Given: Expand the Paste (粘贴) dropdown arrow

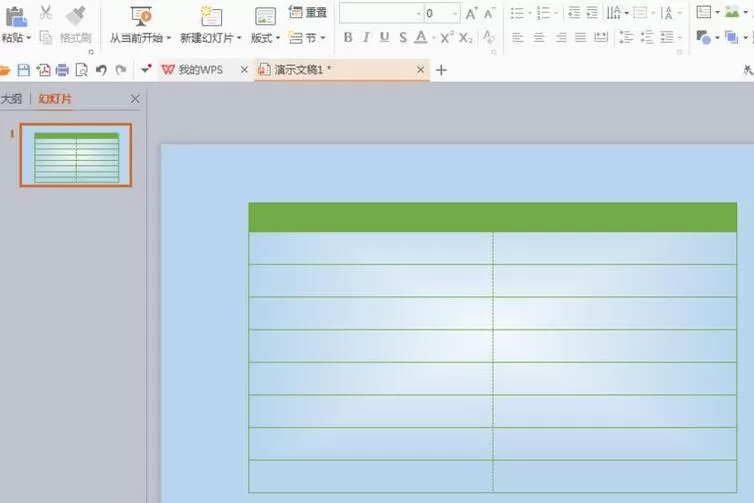Looking at the screenshot, I should (x=29, y=38).
